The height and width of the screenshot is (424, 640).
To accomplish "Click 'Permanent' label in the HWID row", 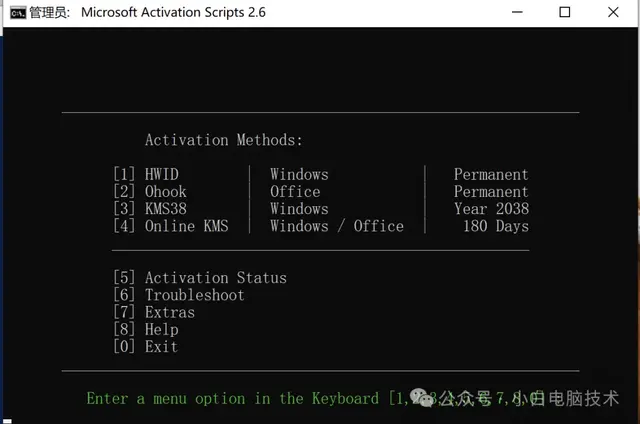I will (x=491, y=174).
